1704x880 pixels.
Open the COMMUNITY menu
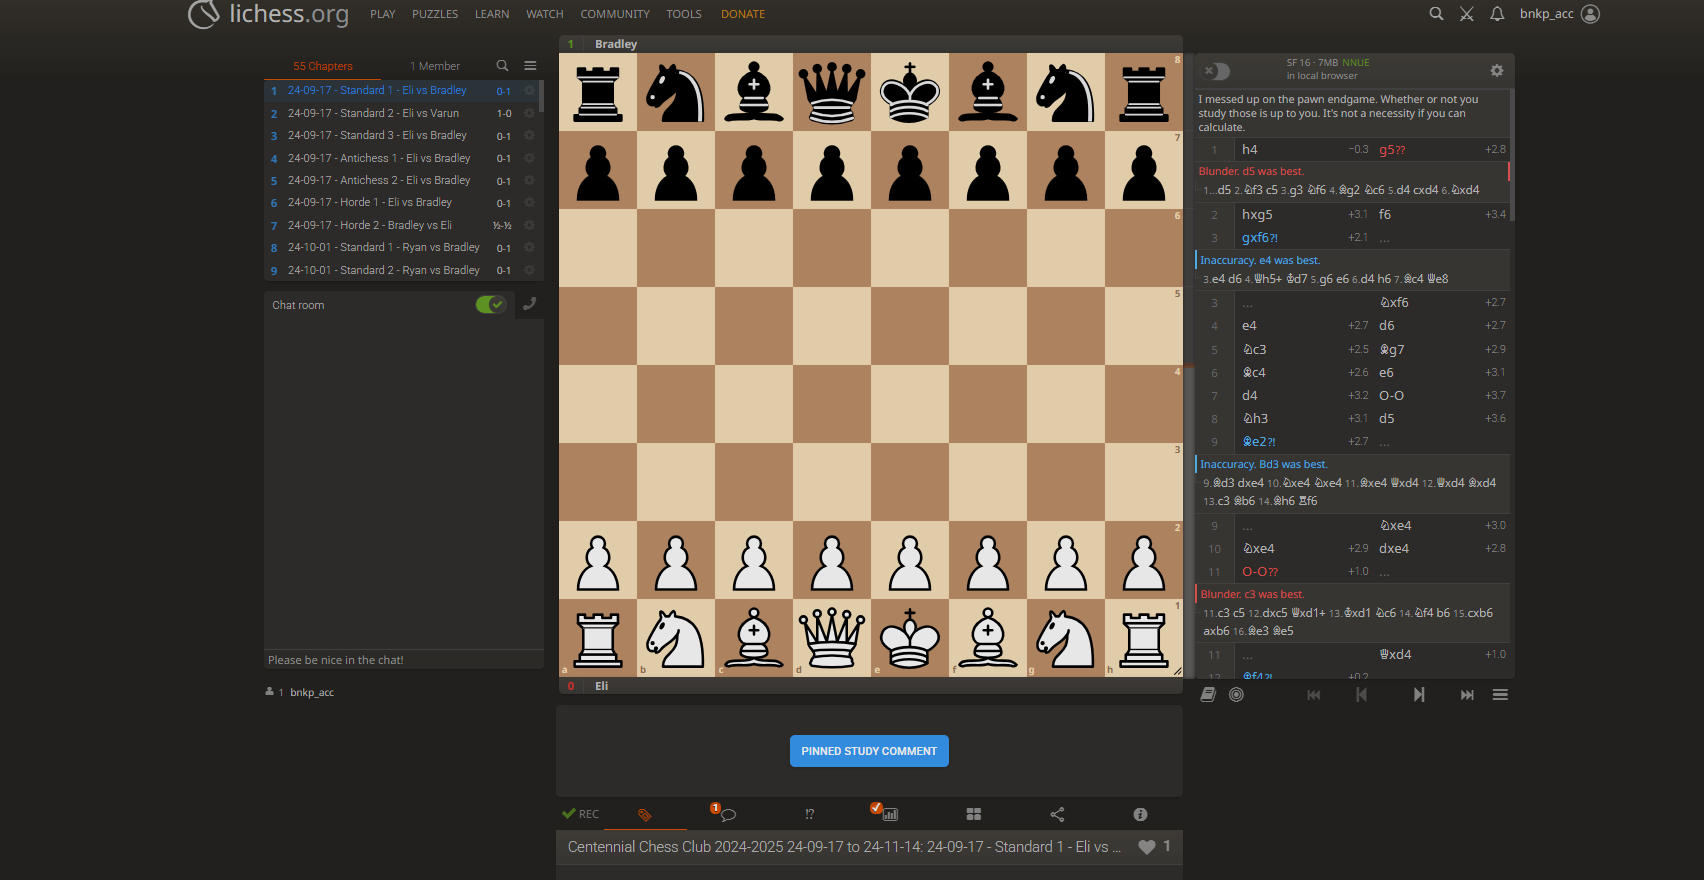coord(615,14)
